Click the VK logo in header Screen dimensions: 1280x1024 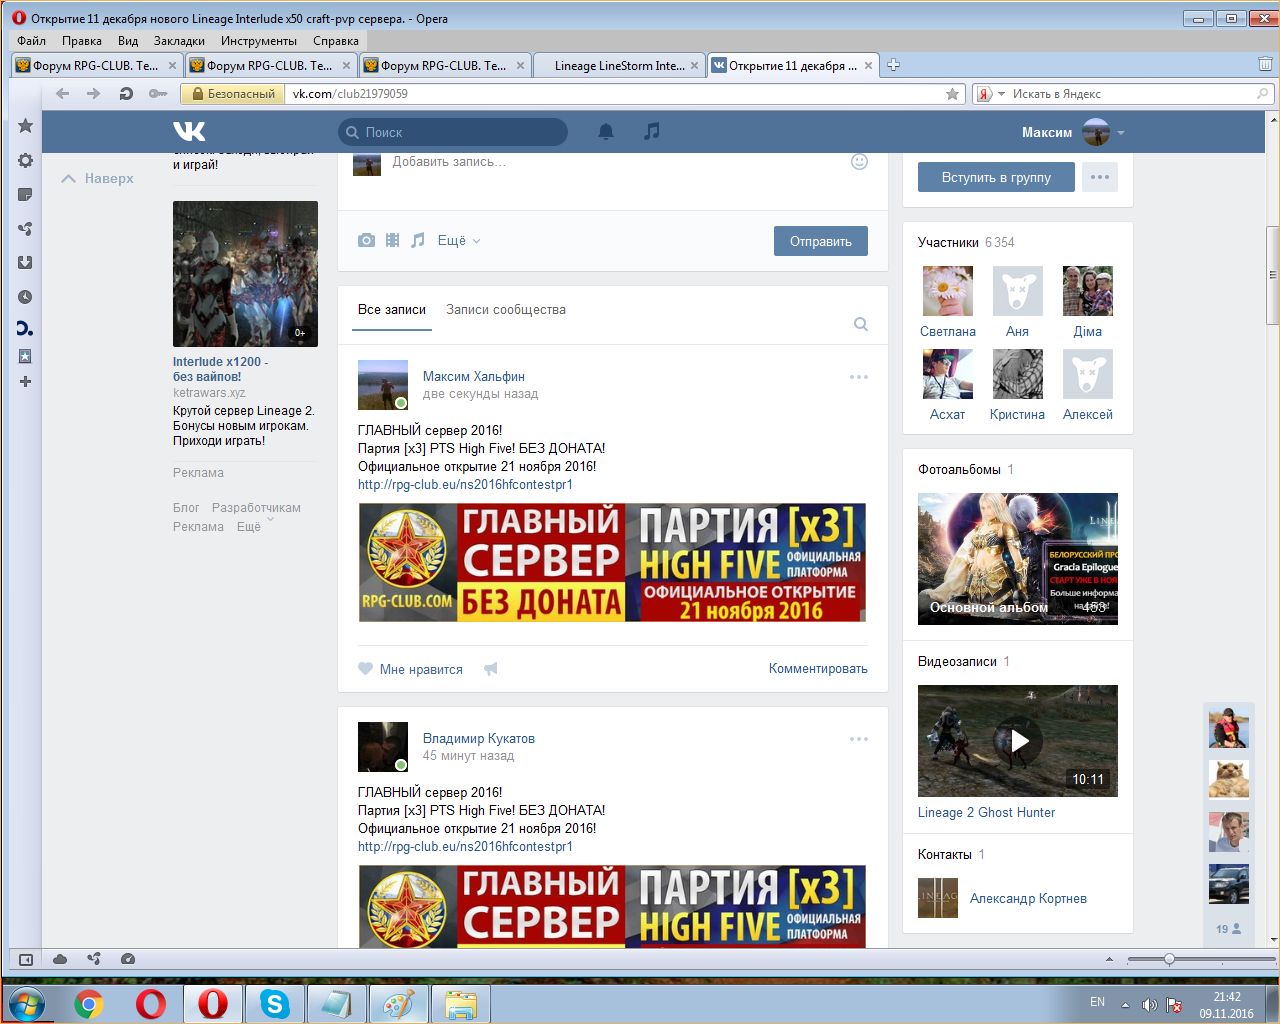click(189, 132)
